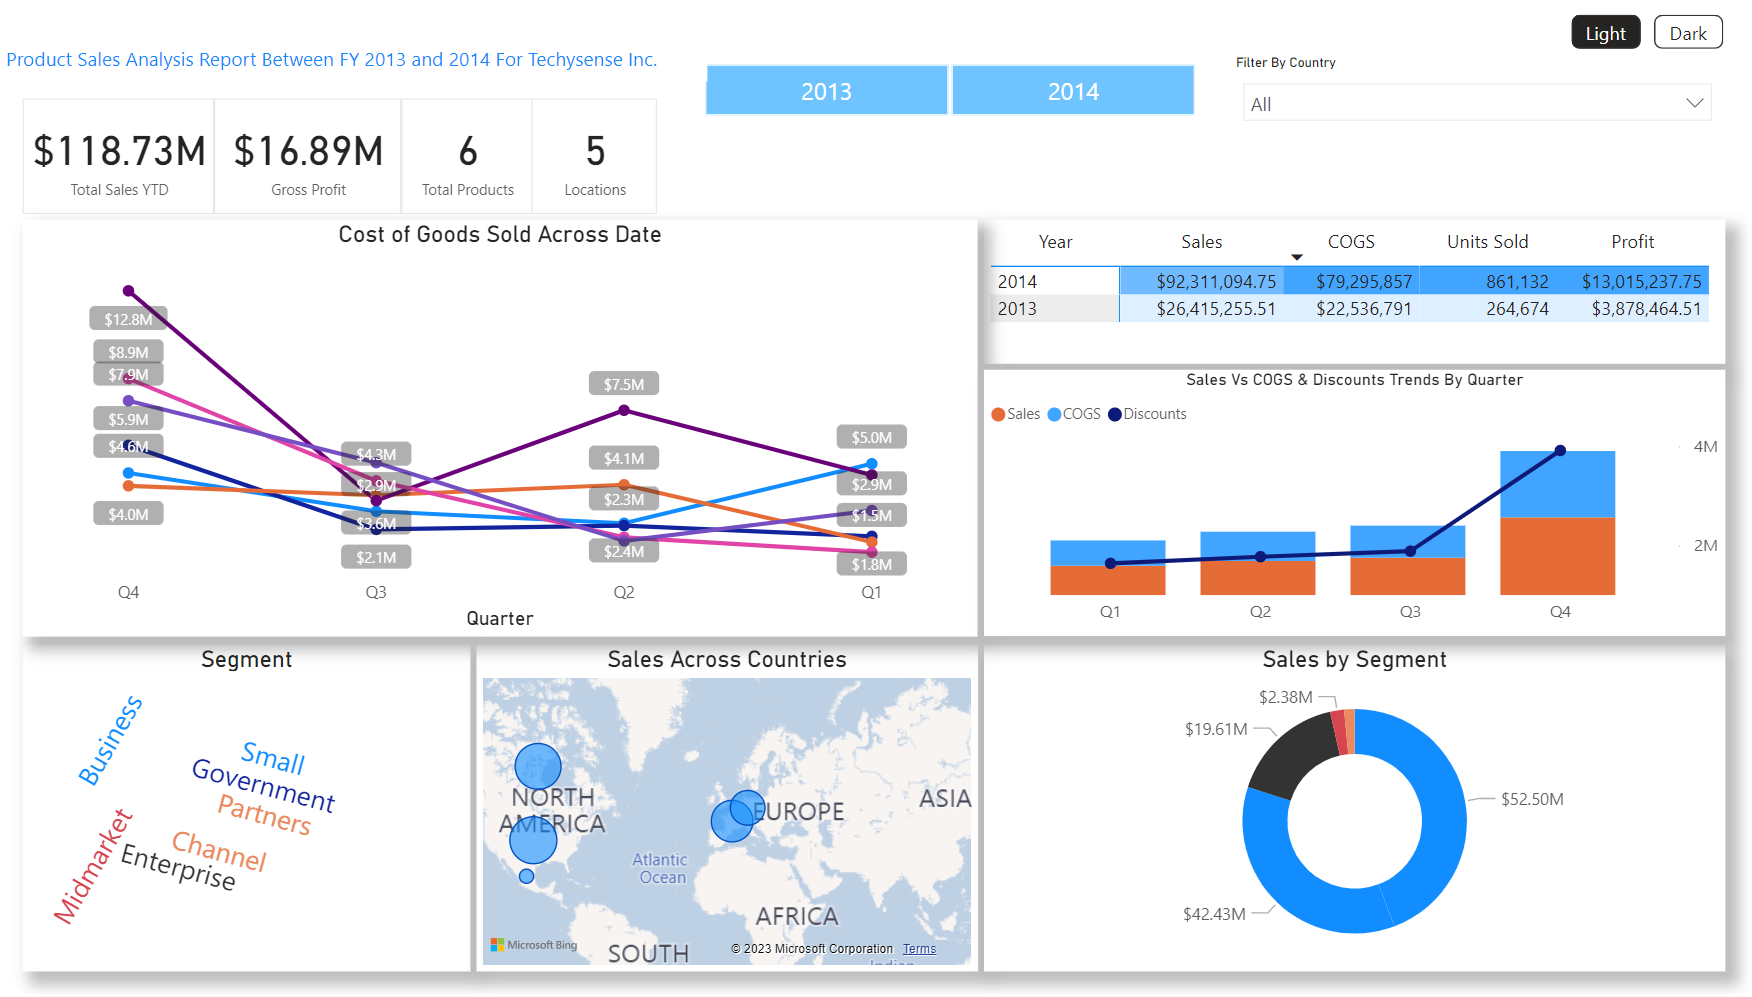The width and height of the screenshot is (1752, 997).
Task: Open the Filter By Country dropdown
Action: [1476, 104]
